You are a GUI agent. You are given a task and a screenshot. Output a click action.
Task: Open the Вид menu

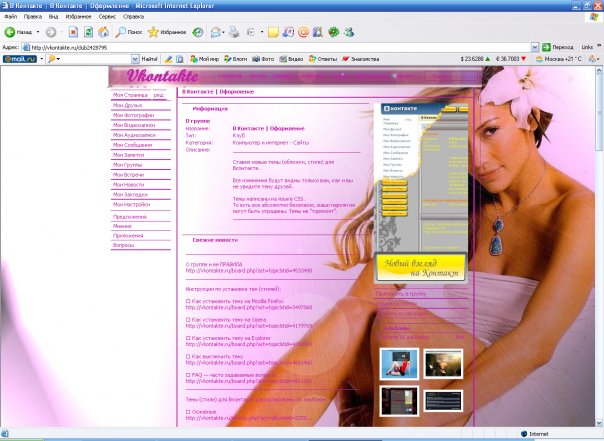click(53, 17)
